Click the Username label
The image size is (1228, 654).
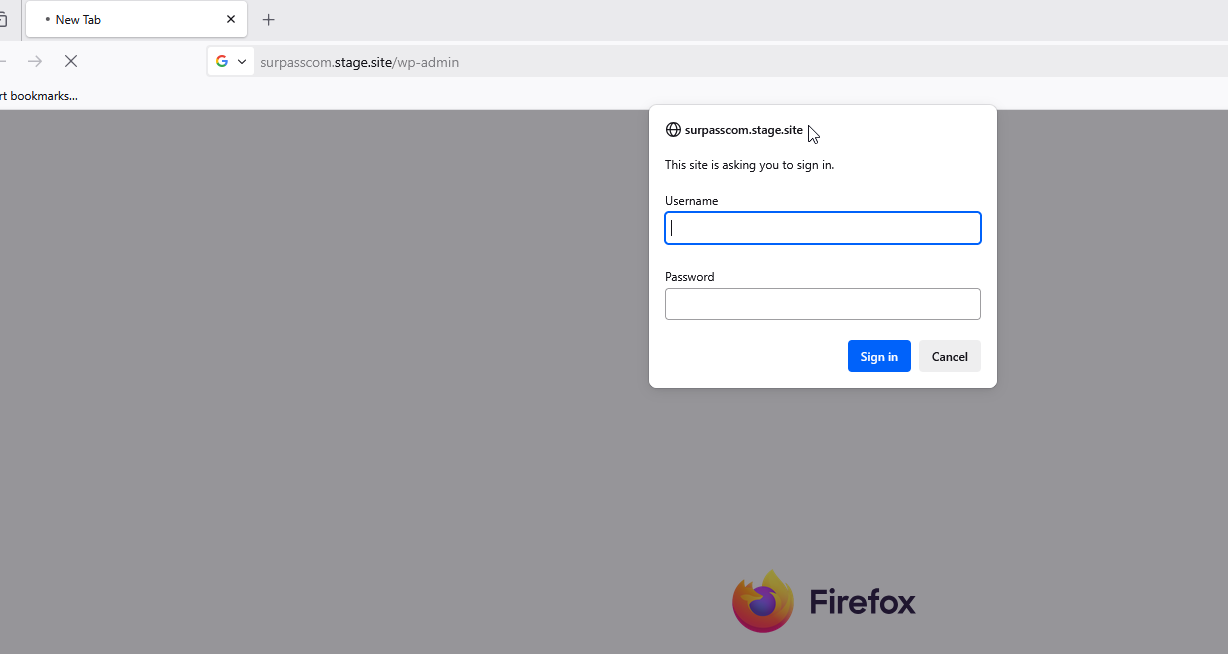click(x=691, y=201)
